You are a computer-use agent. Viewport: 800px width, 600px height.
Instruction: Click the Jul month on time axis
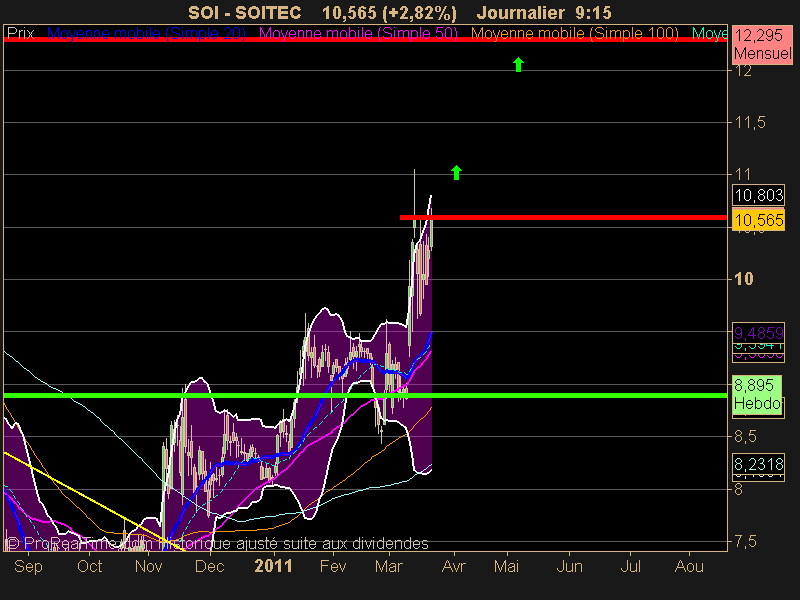[x=630, y=566]
